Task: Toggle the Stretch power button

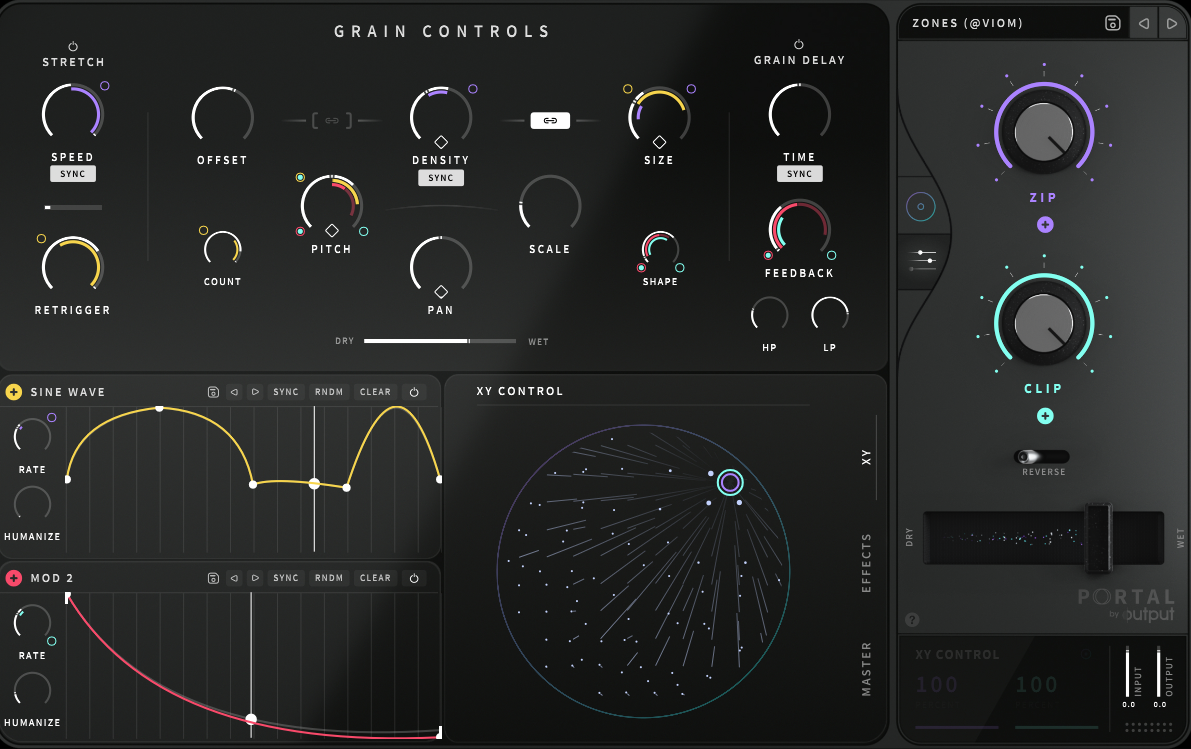Action: tap(73, 46)
